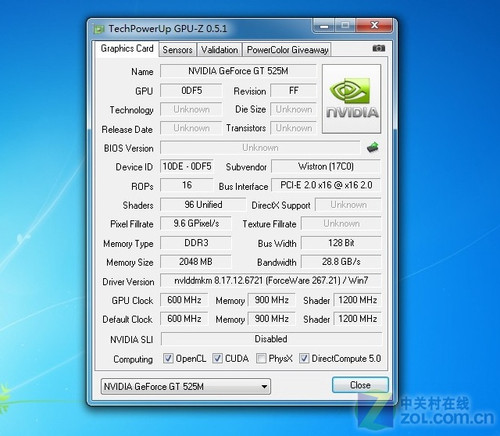Click the Pixel Fillrate 9.6 GPixel/s field
Image resolution: width=500 pixels, height=436 pixels.
click(x=196, y=223)
